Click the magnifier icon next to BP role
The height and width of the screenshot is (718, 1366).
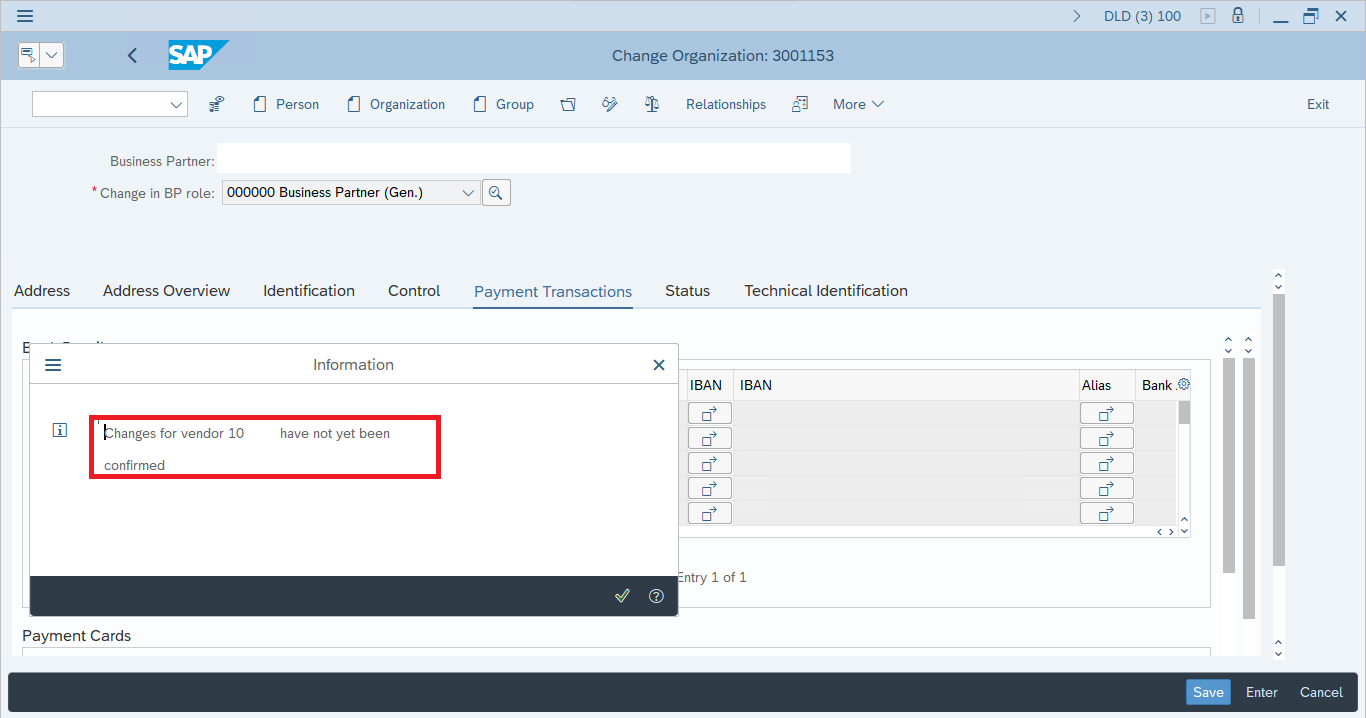tap(496, 192)
